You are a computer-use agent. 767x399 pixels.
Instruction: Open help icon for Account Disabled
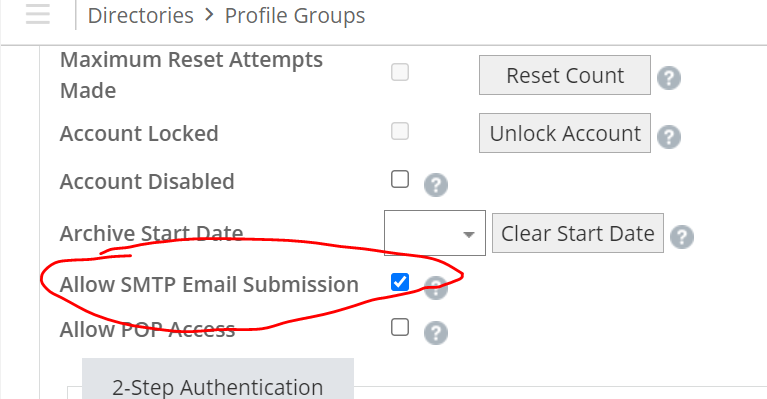click(436, 185)
